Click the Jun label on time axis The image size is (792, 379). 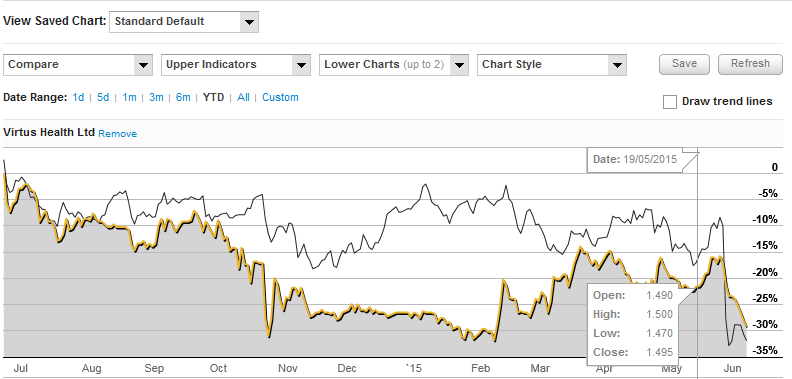click(733, 368)
